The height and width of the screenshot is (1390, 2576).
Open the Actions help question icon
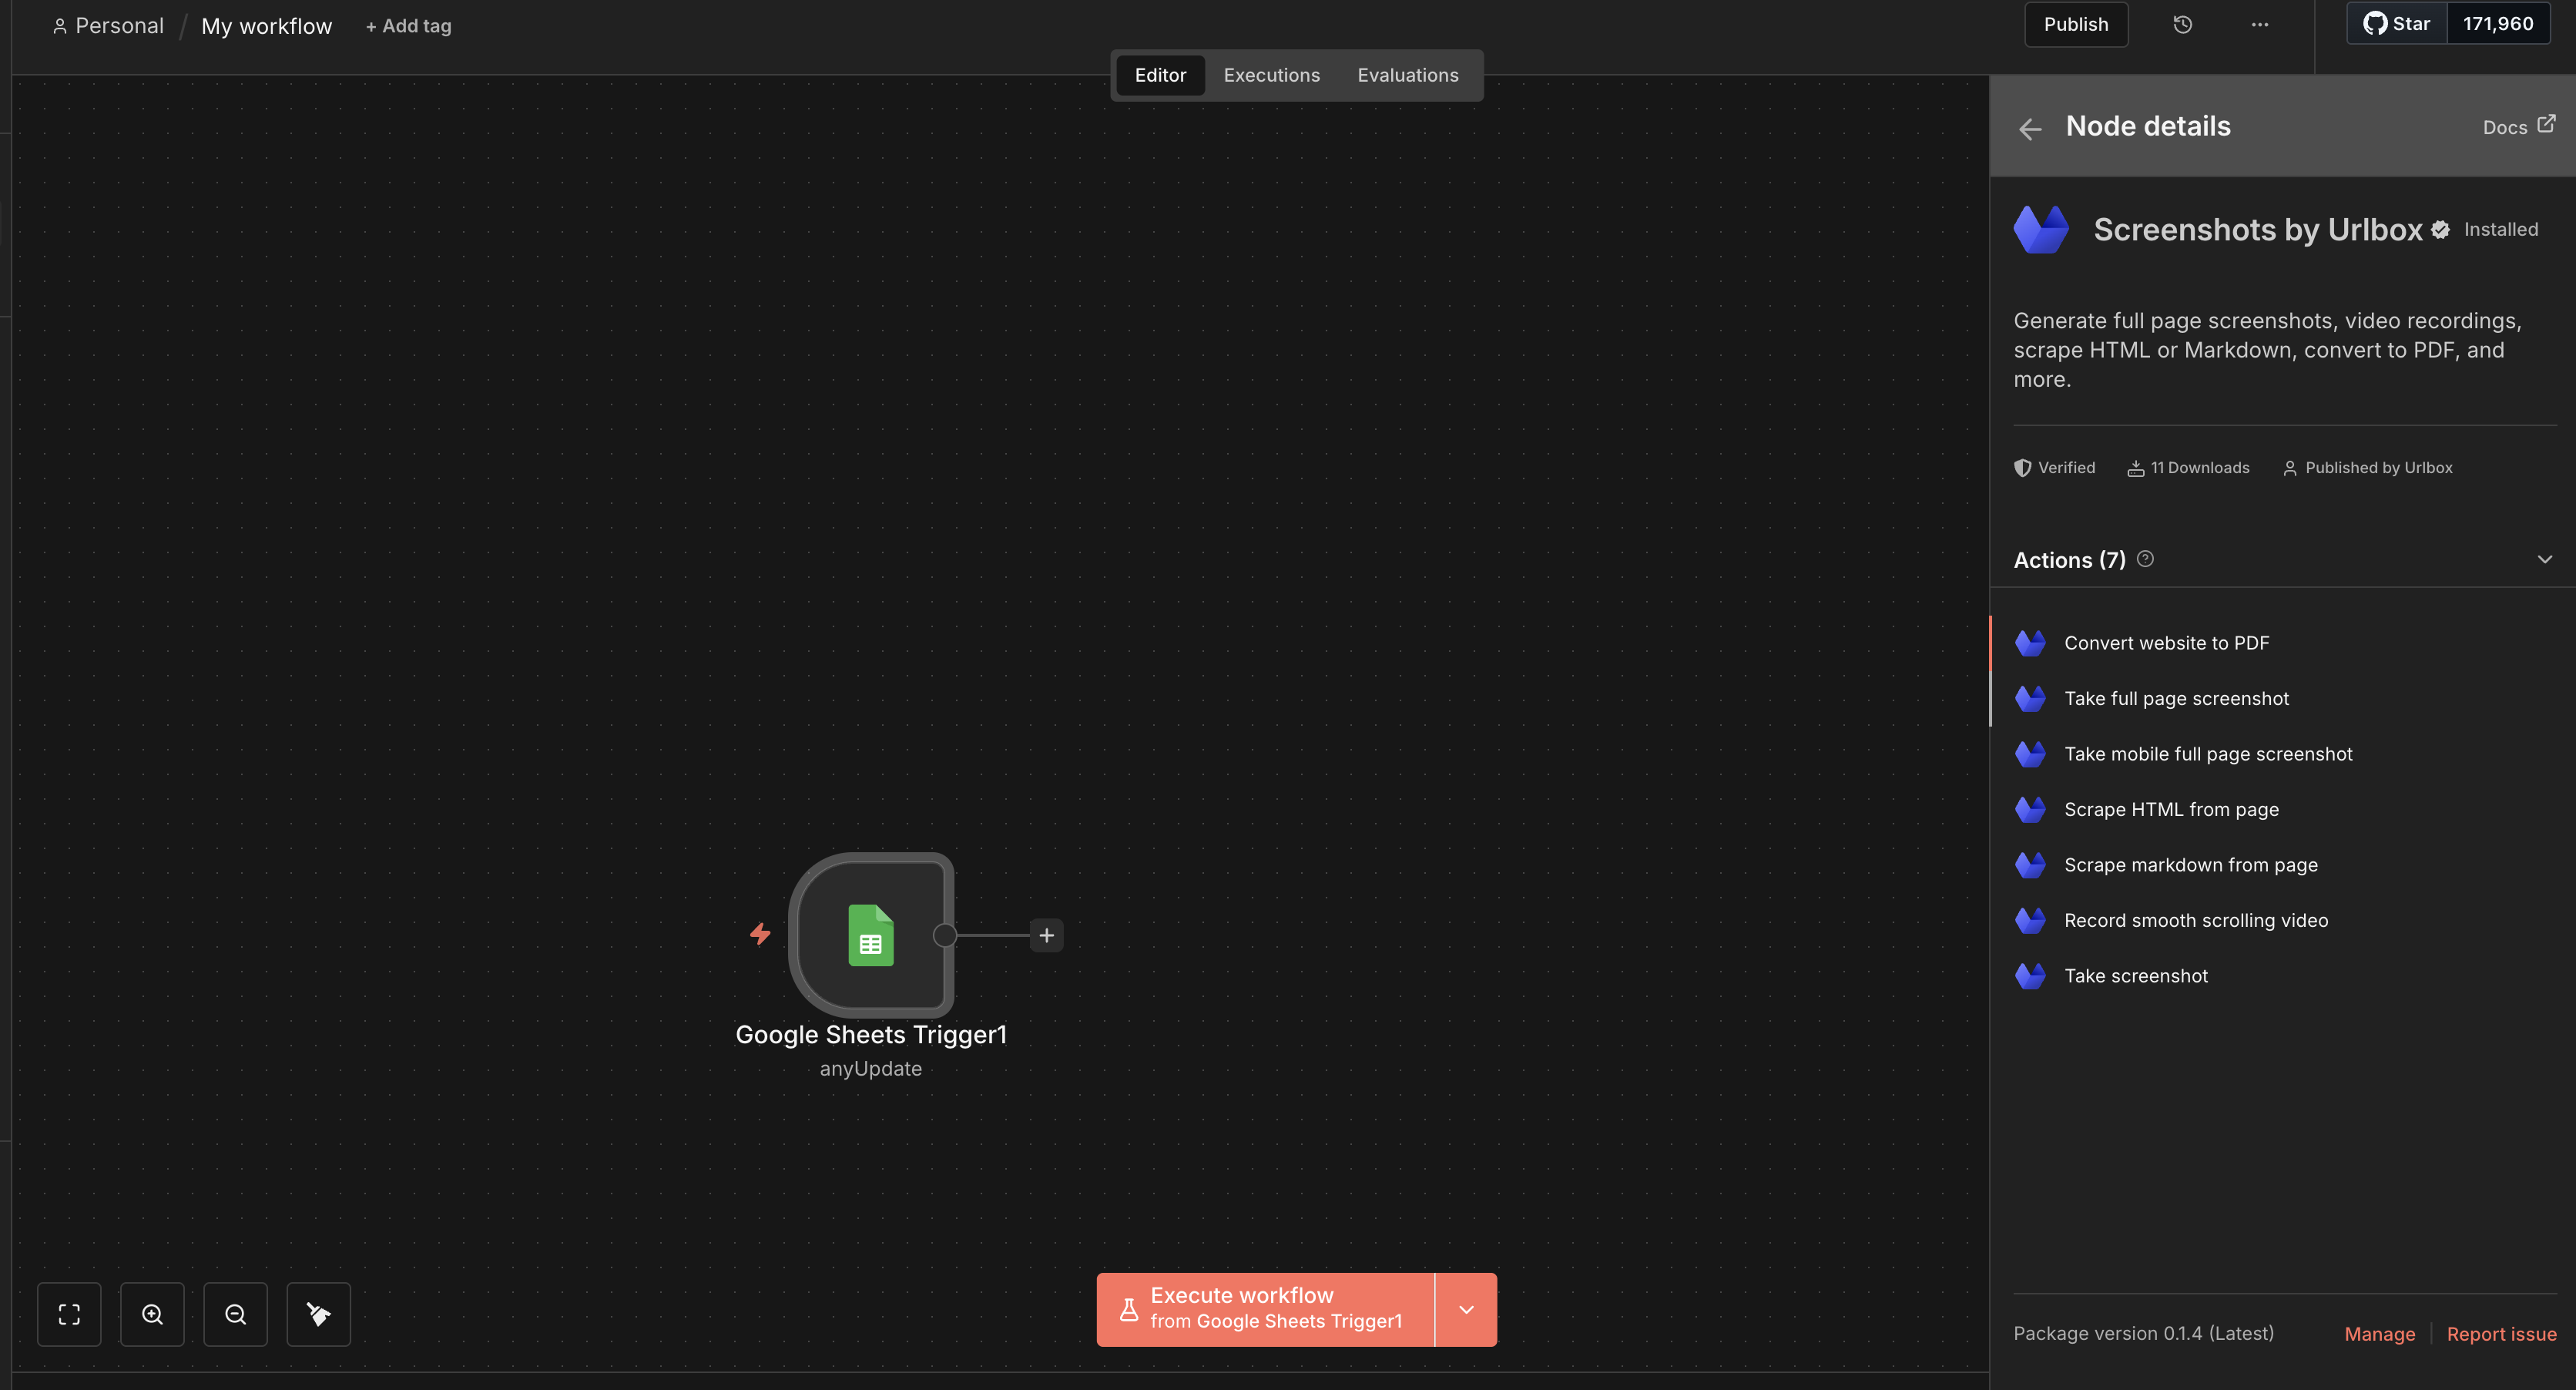click(x=2145, y=559)
